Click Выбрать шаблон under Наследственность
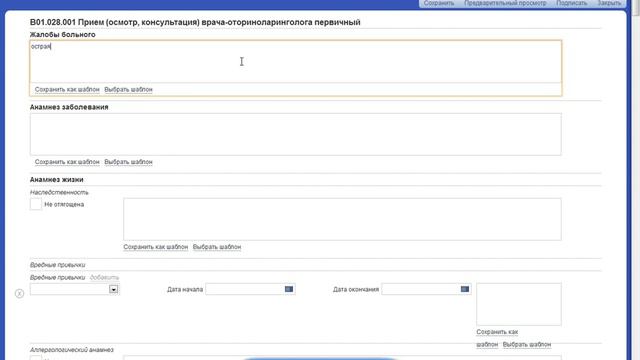The width and height of the screenshot is (640, 360). 217,247
